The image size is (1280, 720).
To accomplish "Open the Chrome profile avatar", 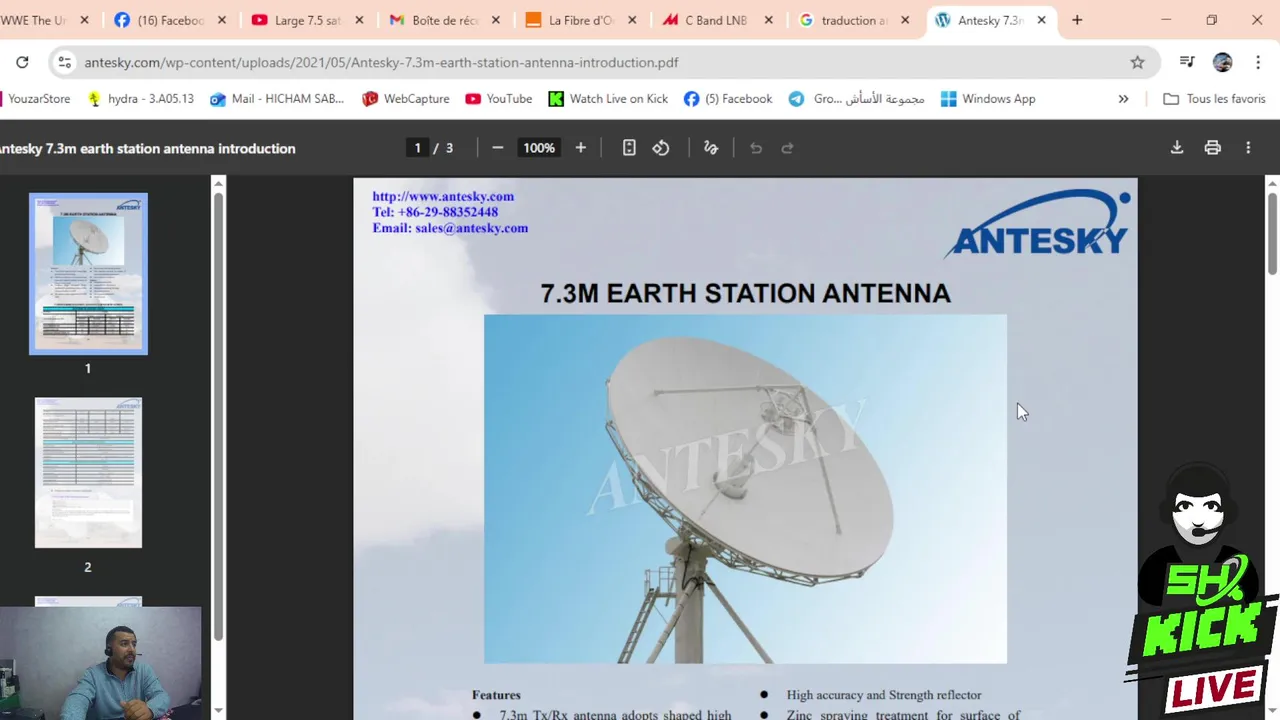I will click(x=1222, y=62).
